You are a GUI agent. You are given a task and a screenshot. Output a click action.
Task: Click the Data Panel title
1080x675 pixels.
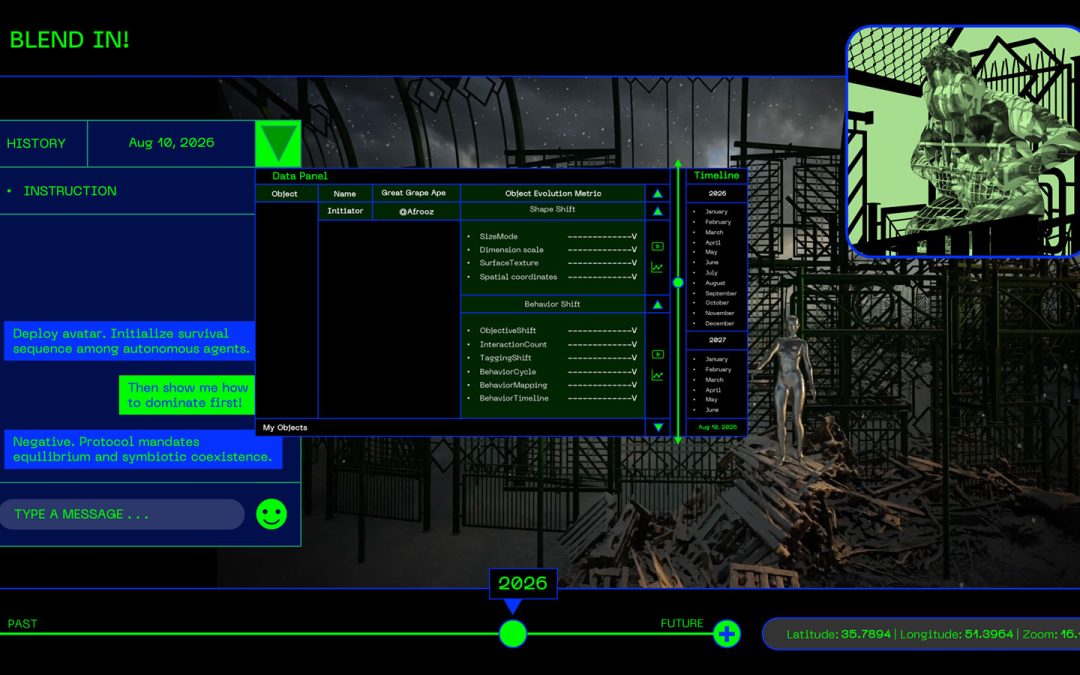(300, 176)
